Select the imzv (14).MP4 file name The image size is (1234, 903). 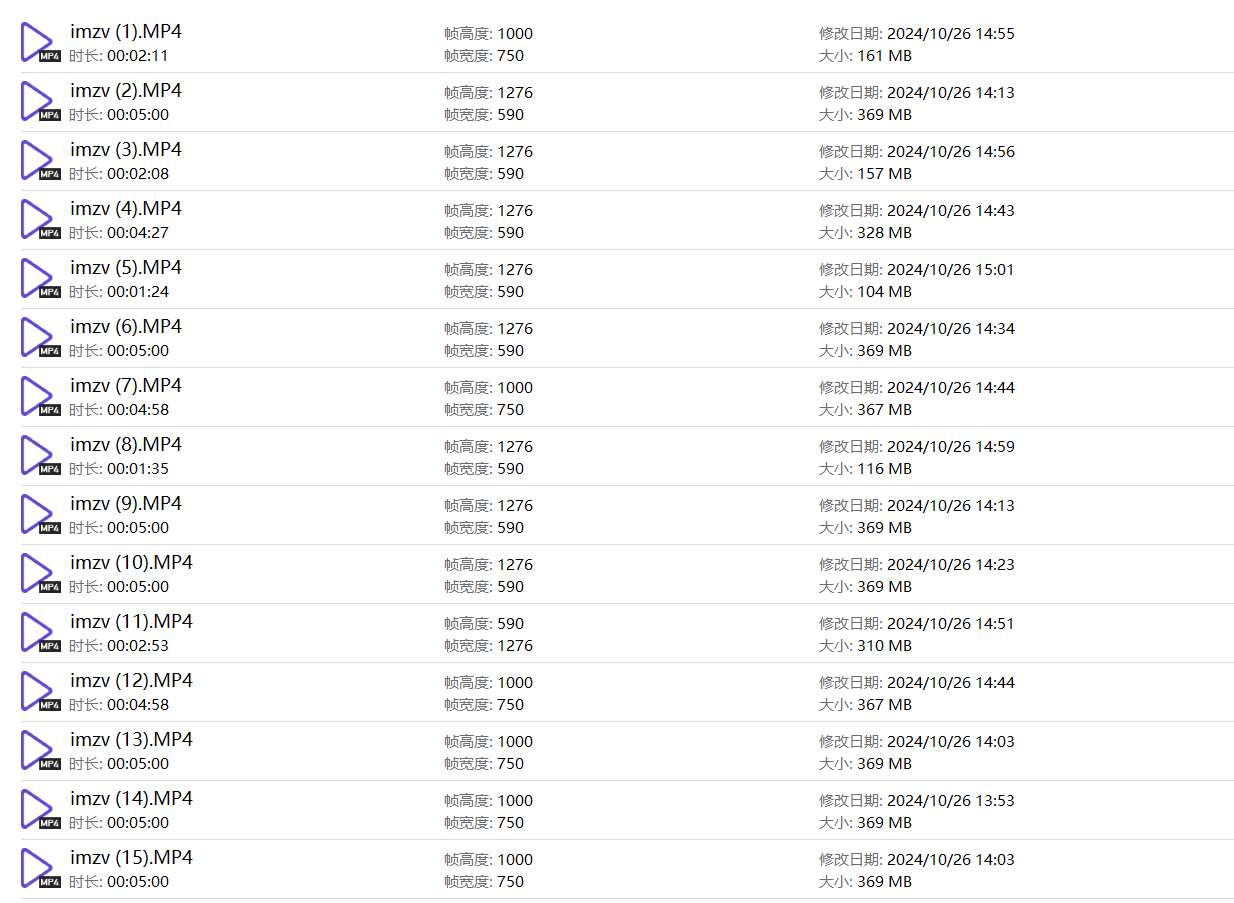coord(131,799)
